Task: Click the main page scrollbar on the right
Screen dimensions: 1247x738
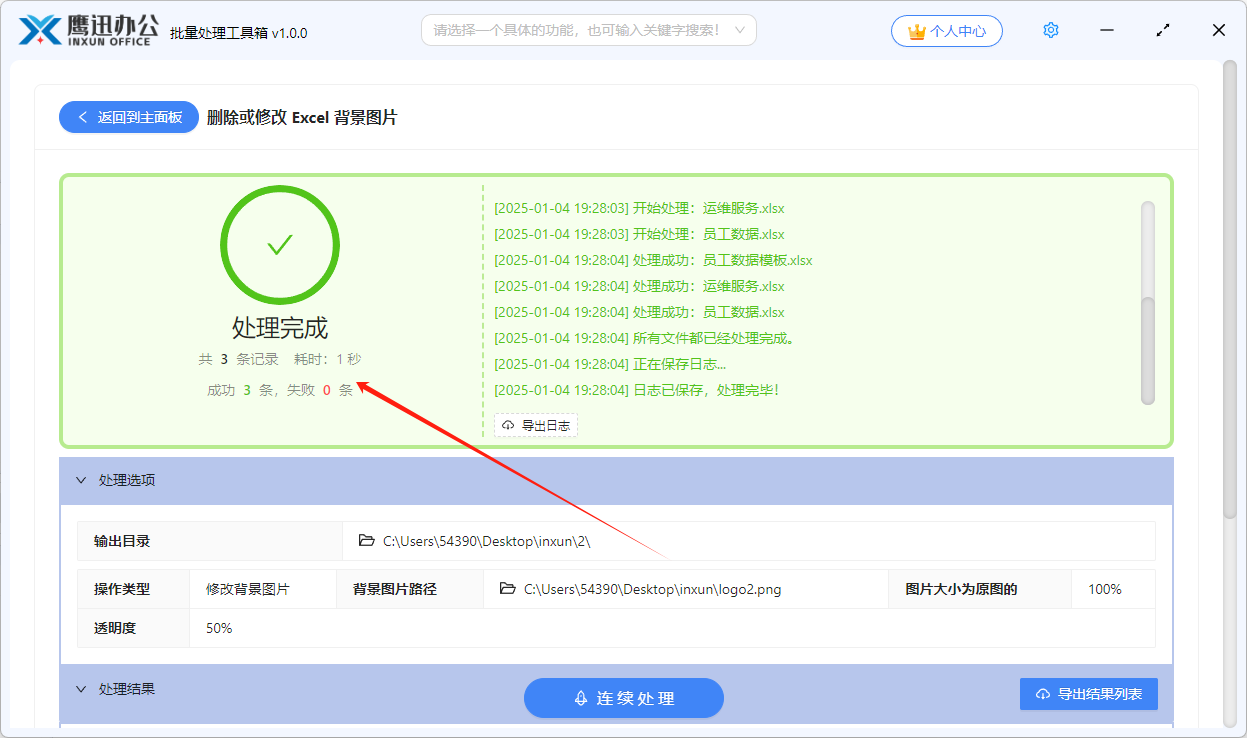Action: pyautogui.click(x=1229, y=290)
